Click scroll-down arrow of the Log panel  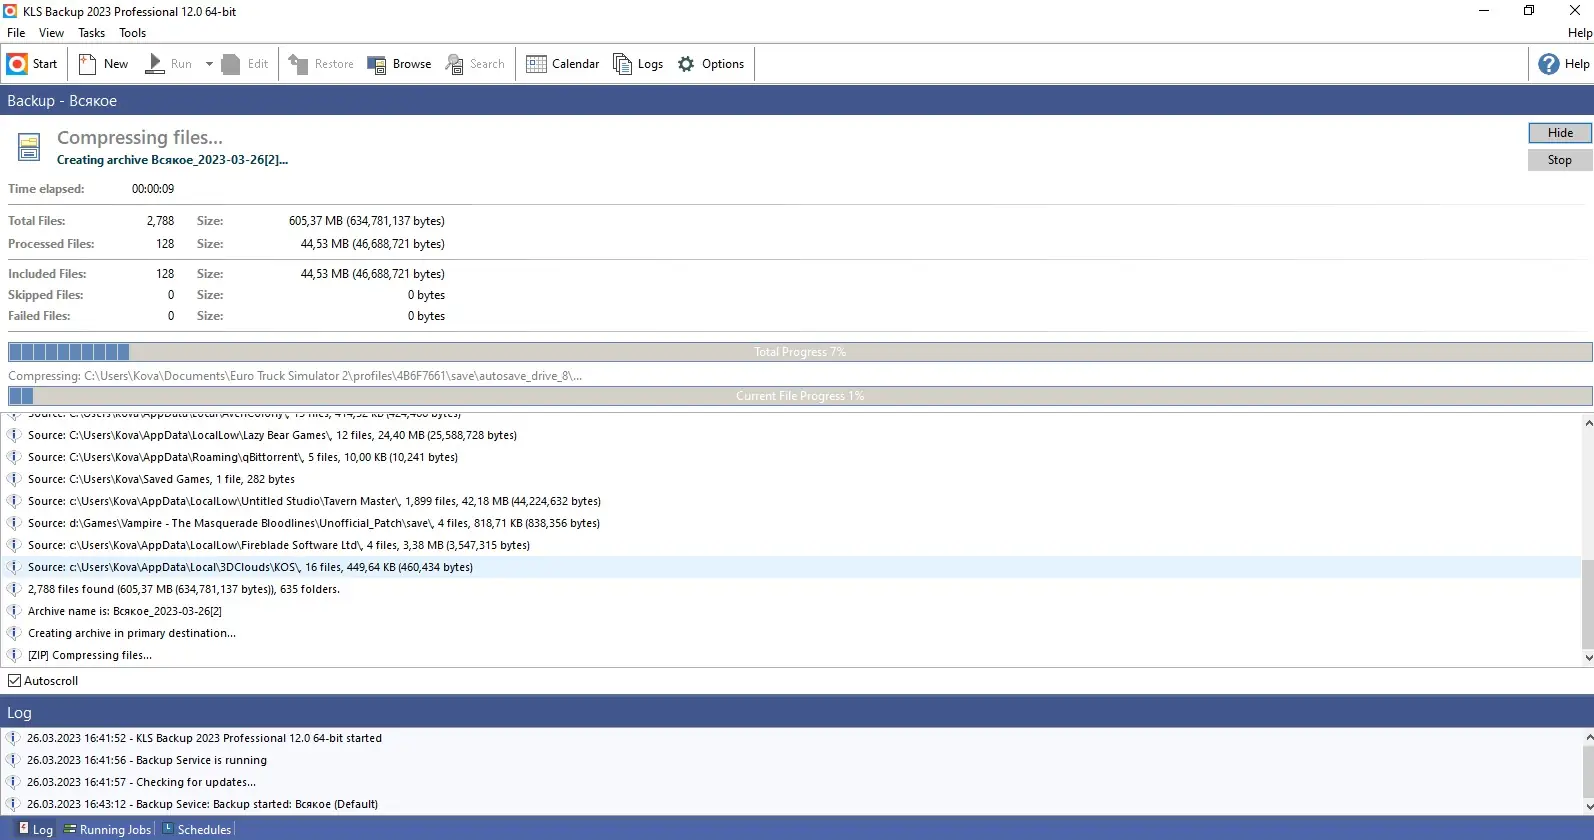click(1588, 806)
